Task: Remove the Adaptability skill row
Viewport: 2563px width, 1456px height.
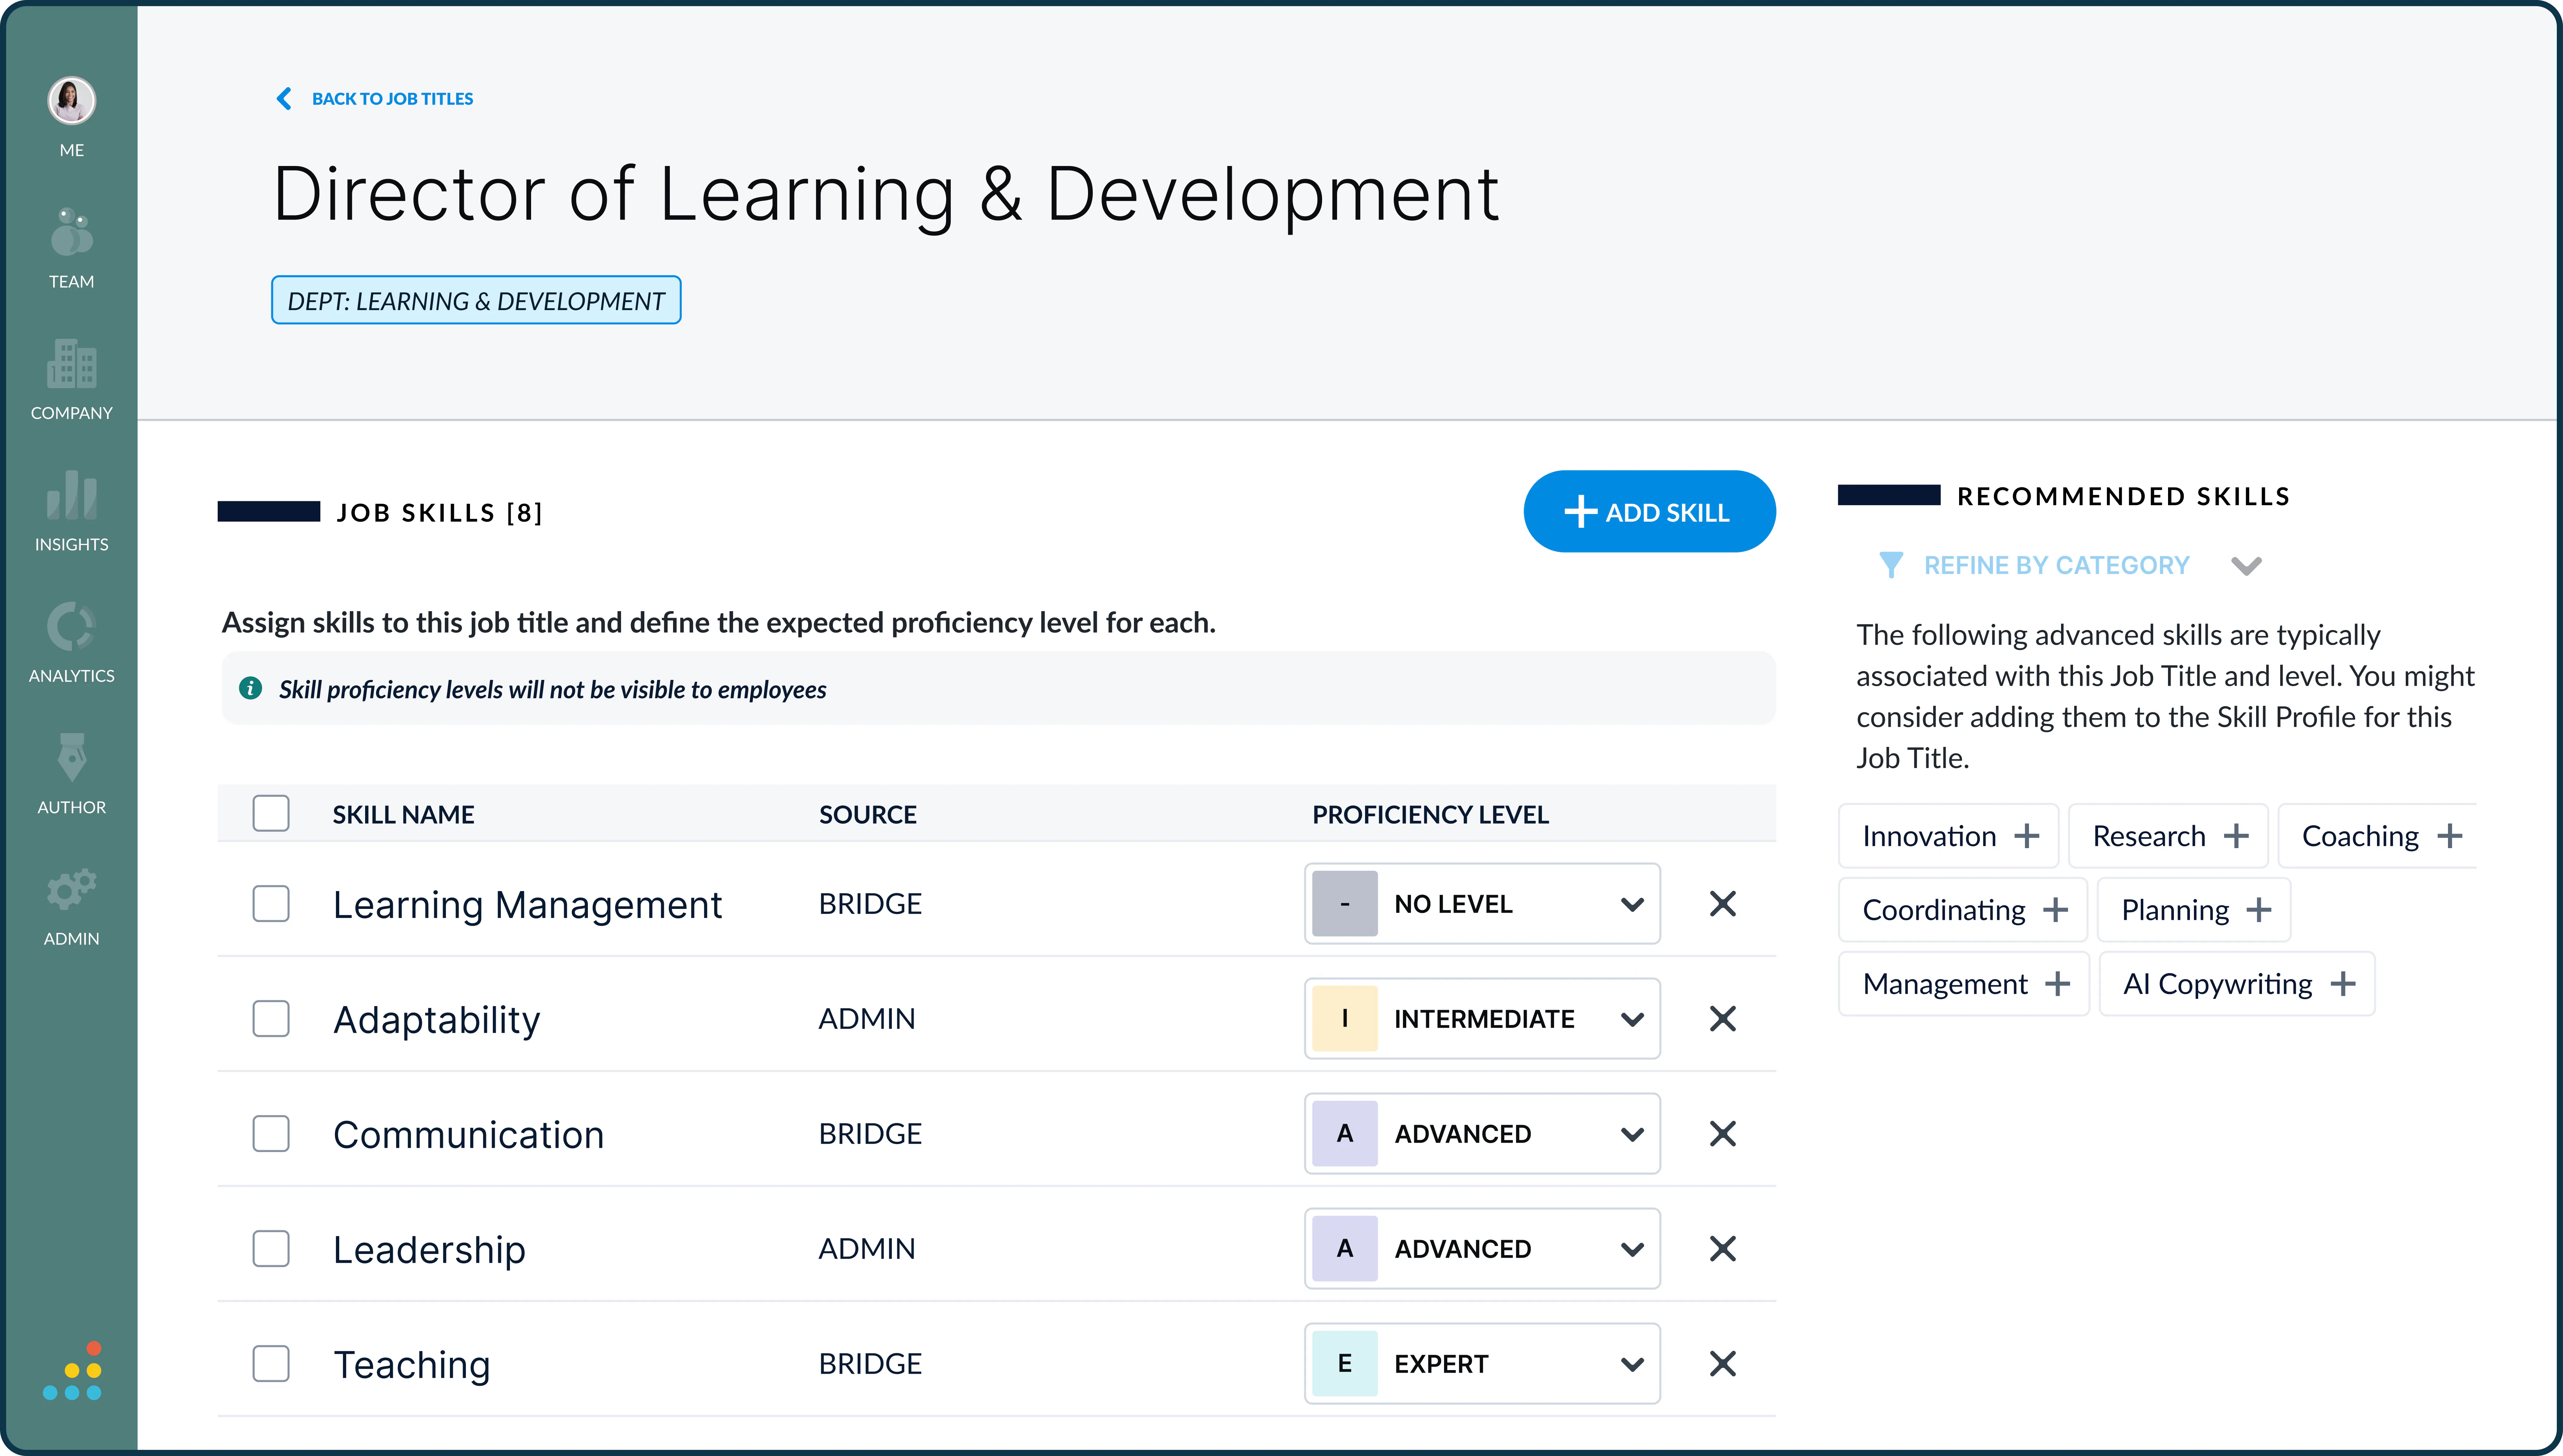Action: [x=1722, y=1018]
